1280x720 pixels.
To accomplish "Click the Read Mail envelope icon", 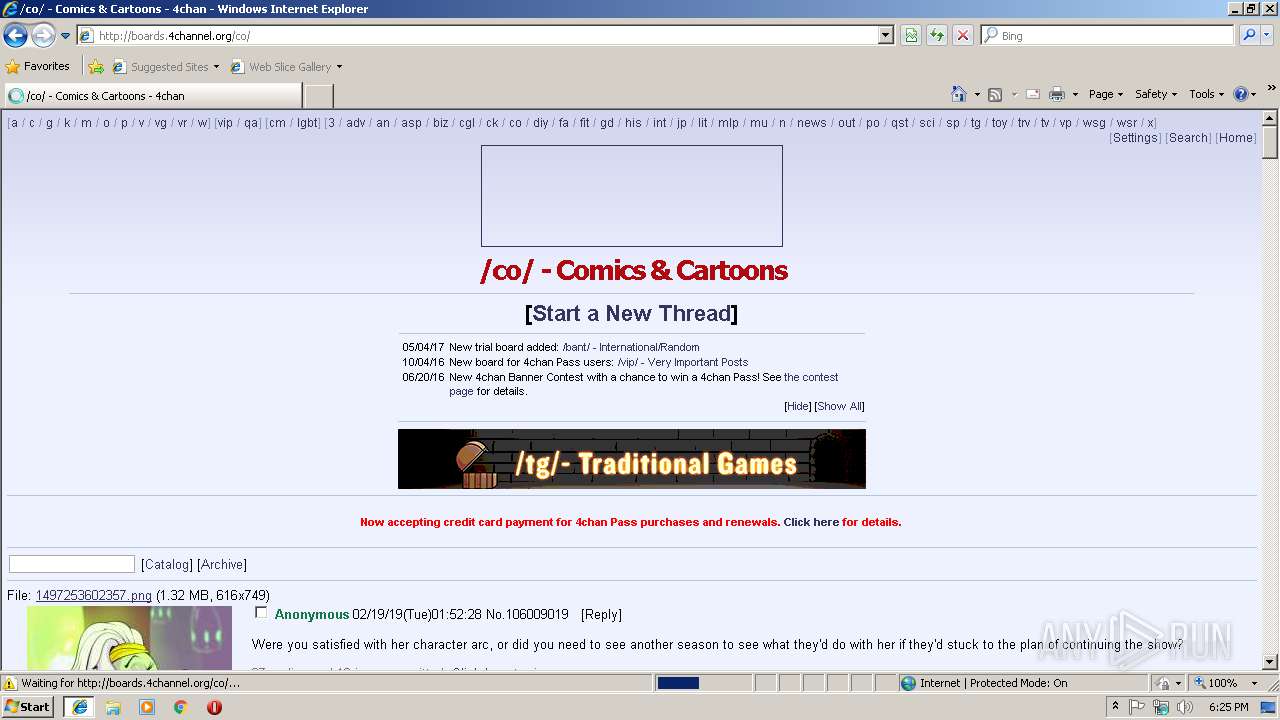I will click(1033, 94).
